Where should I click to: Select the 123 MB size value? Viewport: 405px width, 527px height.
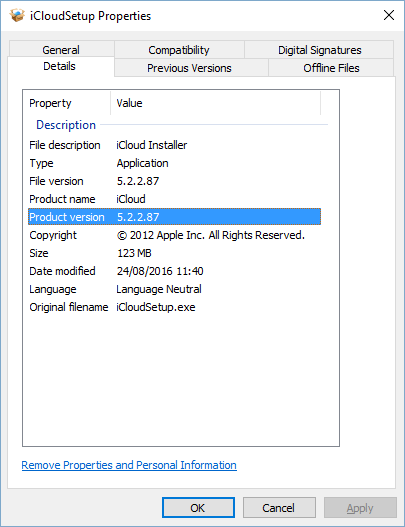(134, 253)
